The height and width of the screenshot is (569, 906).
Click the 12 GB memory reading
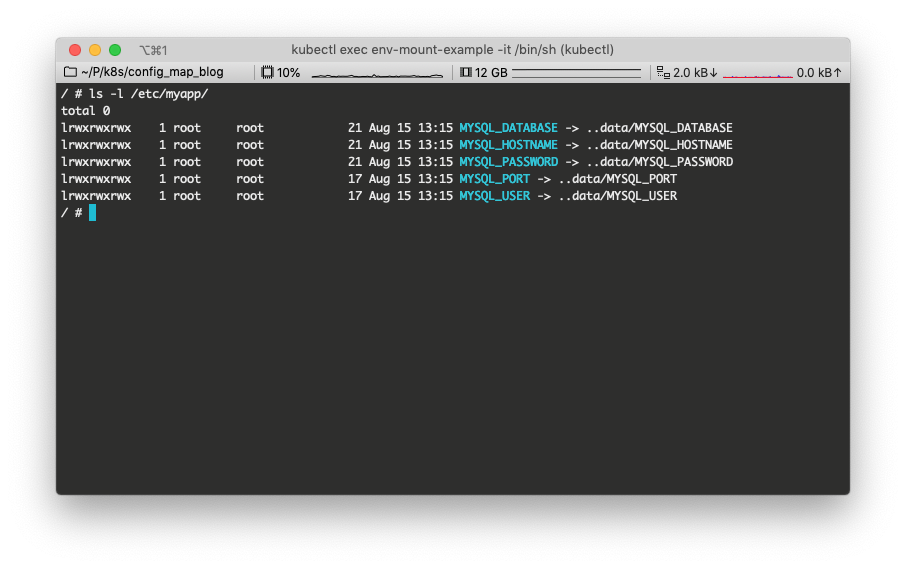point(491,73)
